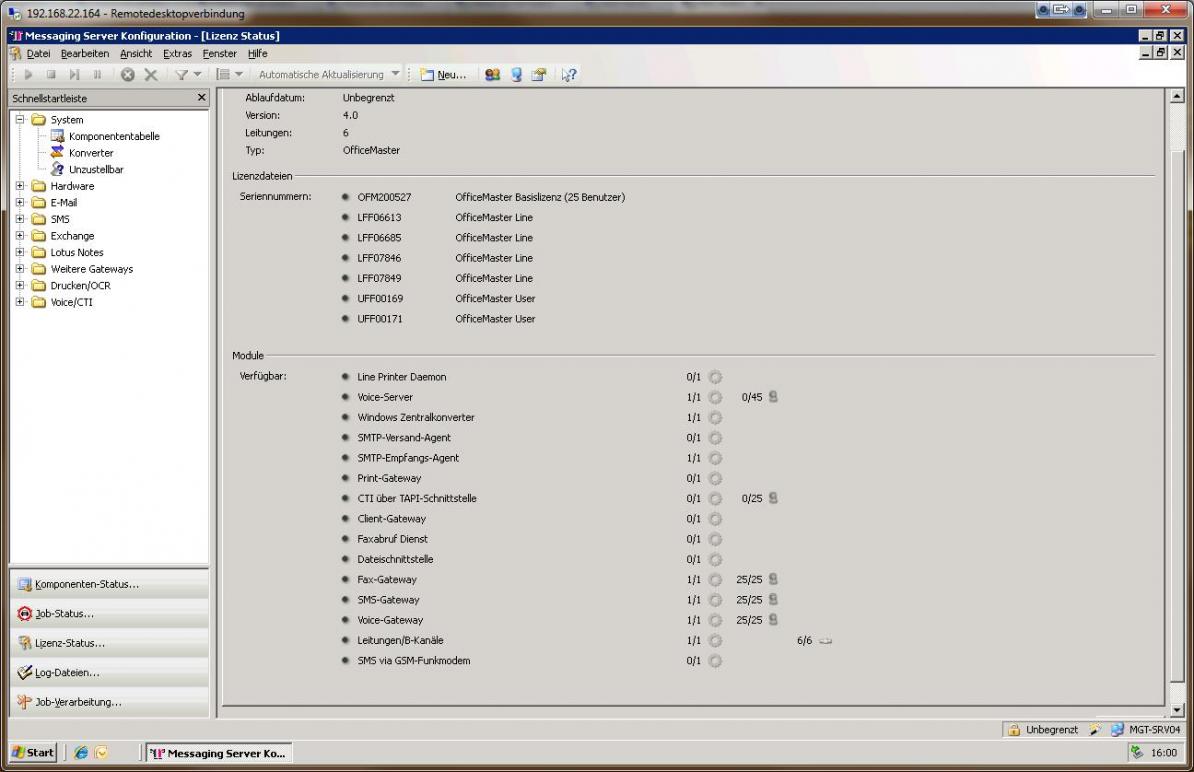Expand the Voice/CTI tree node

tap(20, 302)
